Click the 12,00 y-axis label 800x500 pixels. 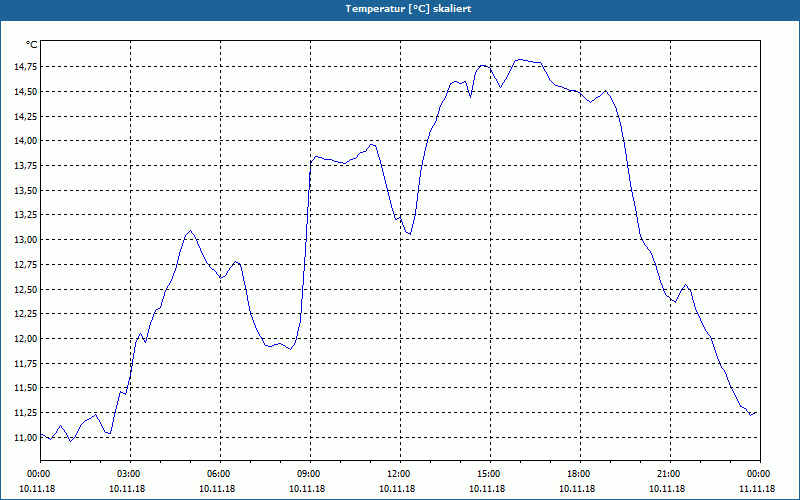(x=26, y=339)
